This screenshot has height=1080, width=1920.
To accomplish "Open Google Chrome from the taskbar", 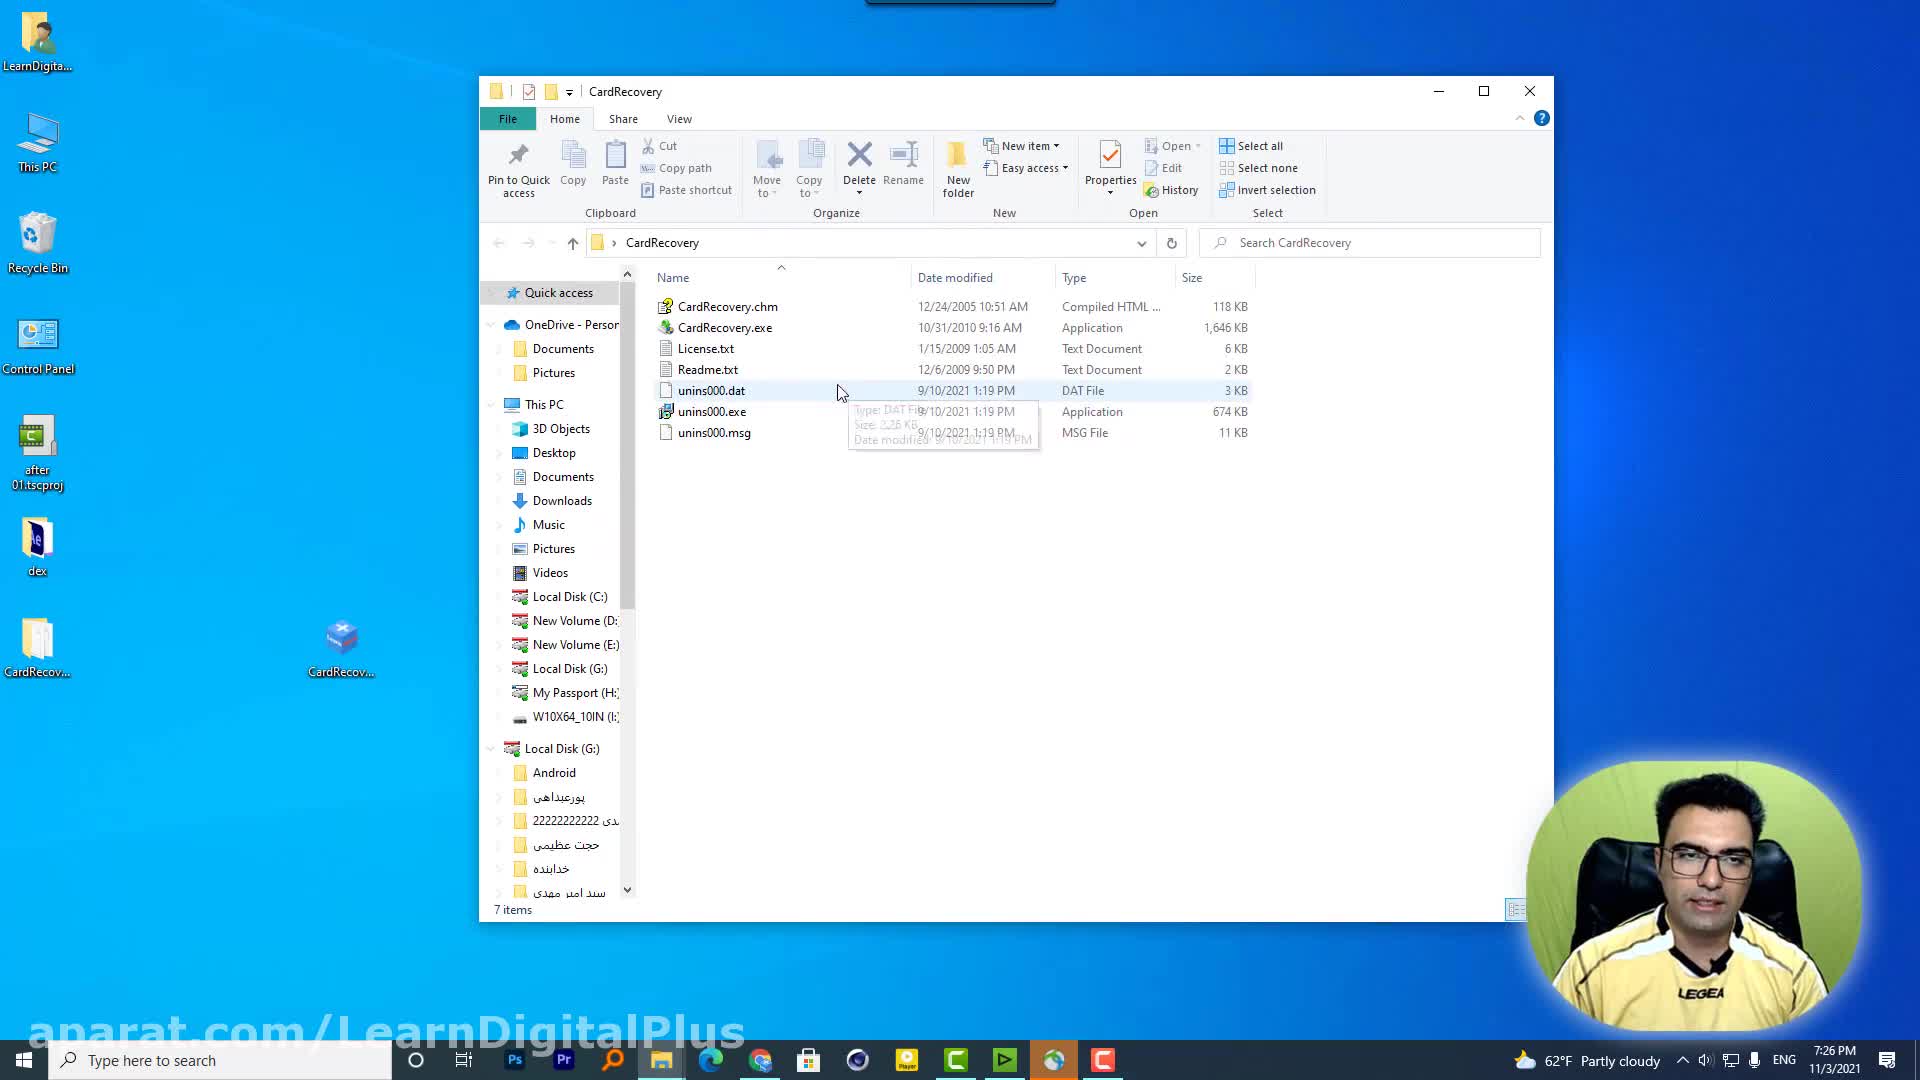I will coord(760,1060).
